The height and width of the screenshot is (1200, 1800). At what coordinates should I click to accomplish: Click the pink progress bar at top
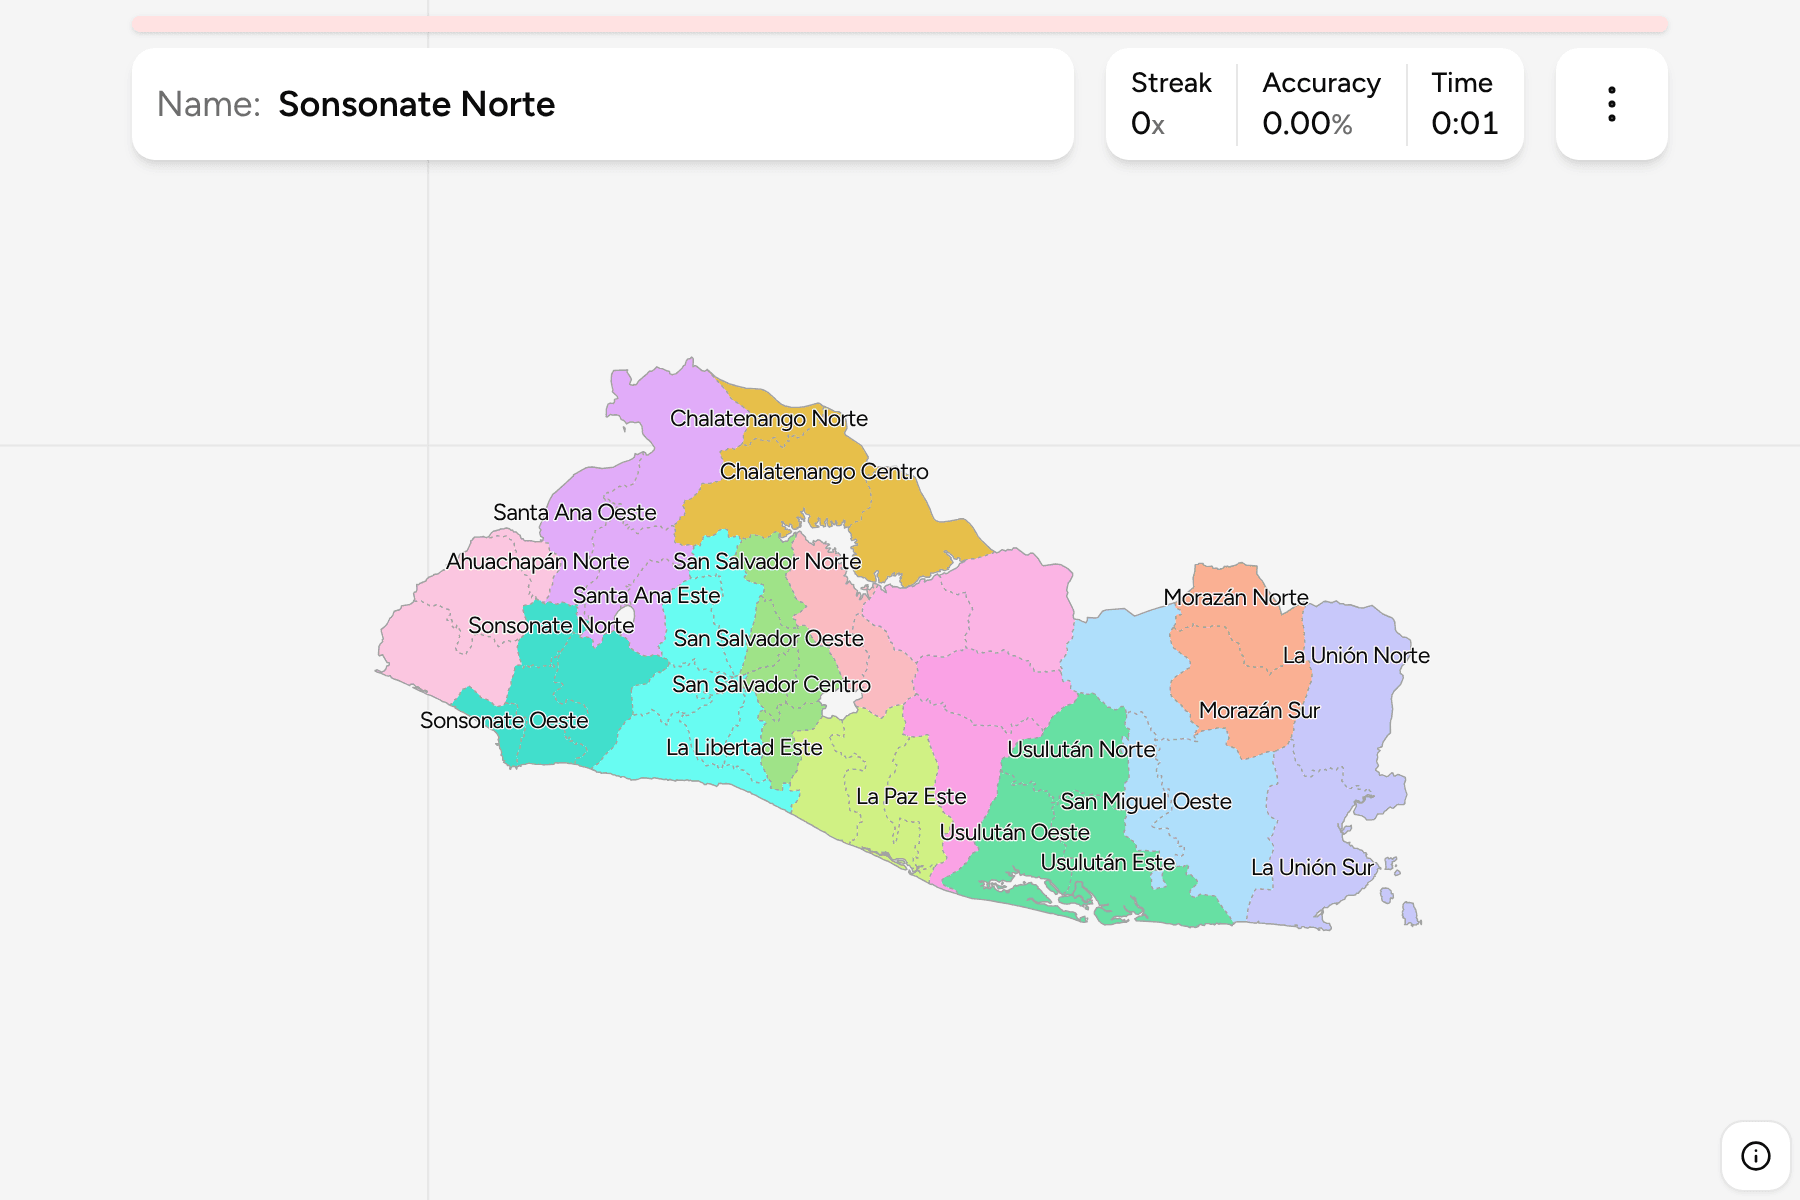(900, 24)
